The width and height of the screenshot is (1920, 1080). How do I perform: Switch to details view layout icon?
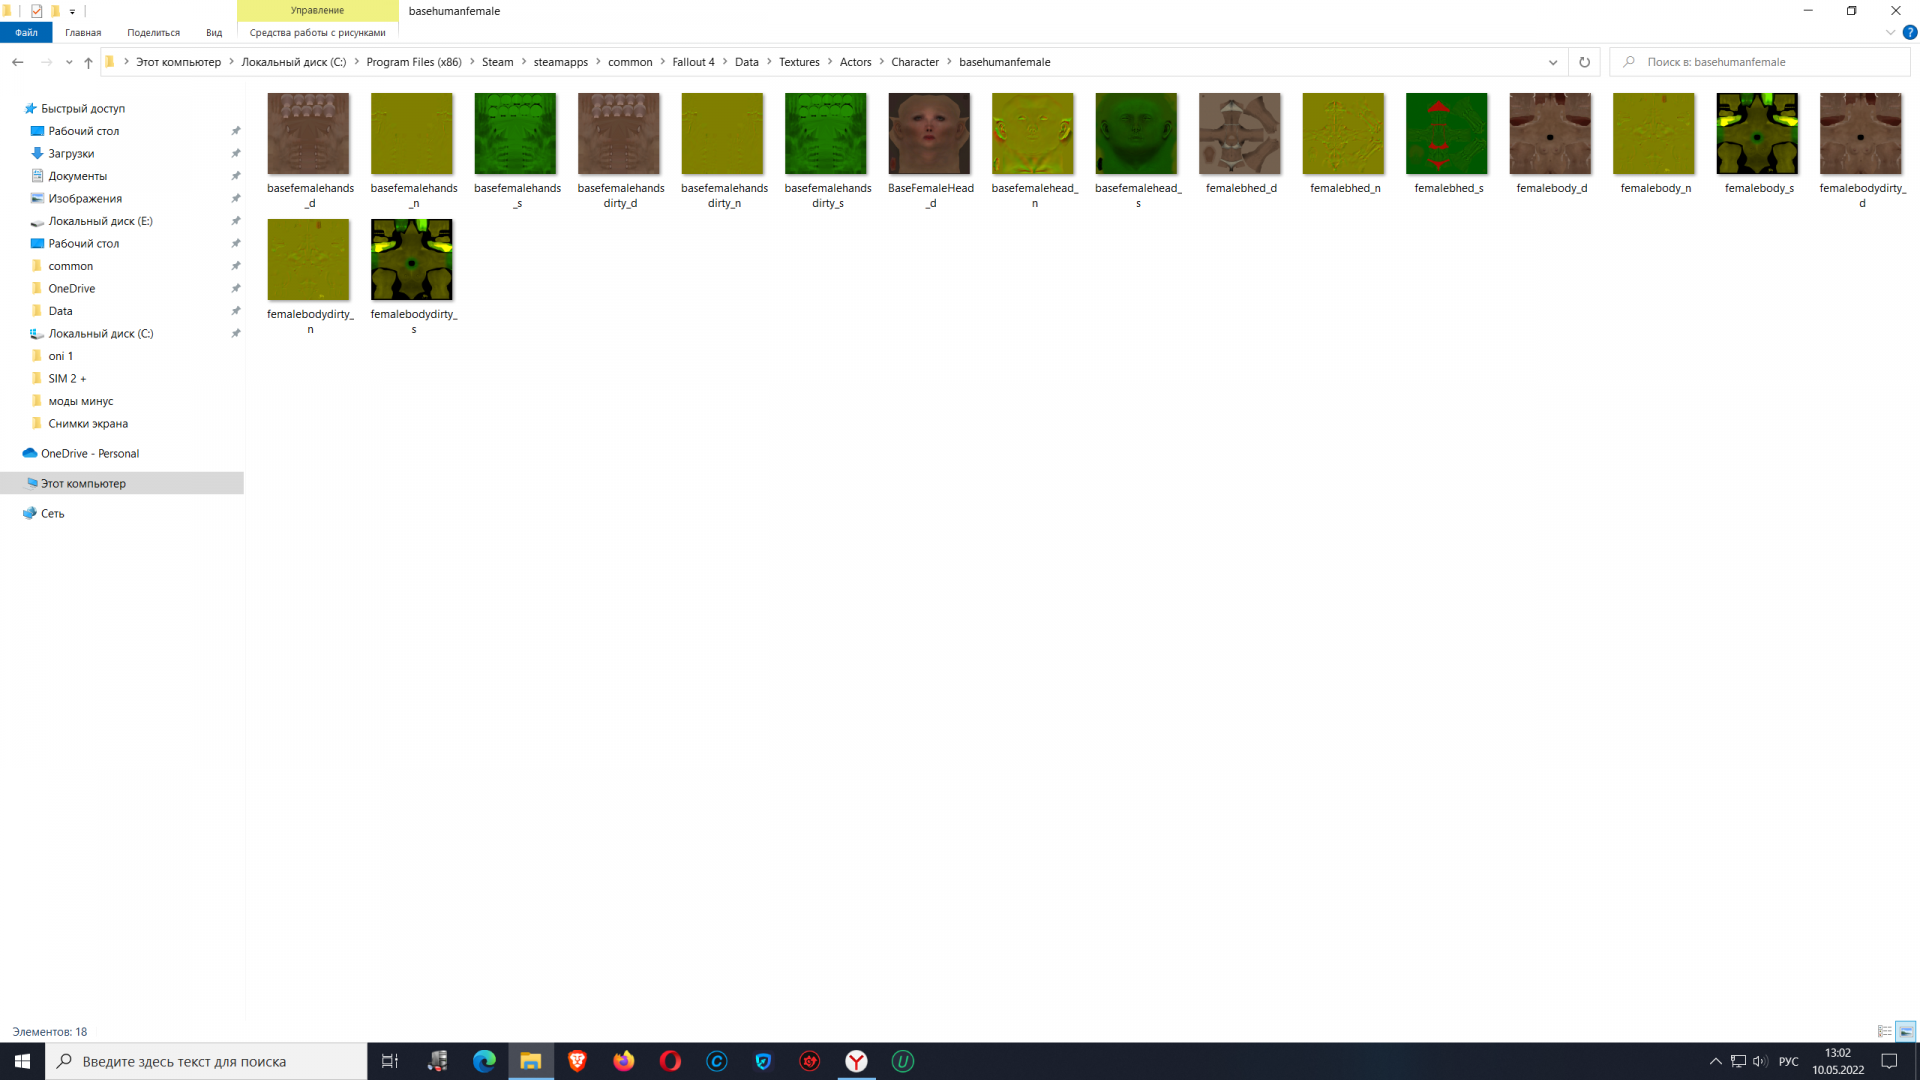(1884, 1031)
